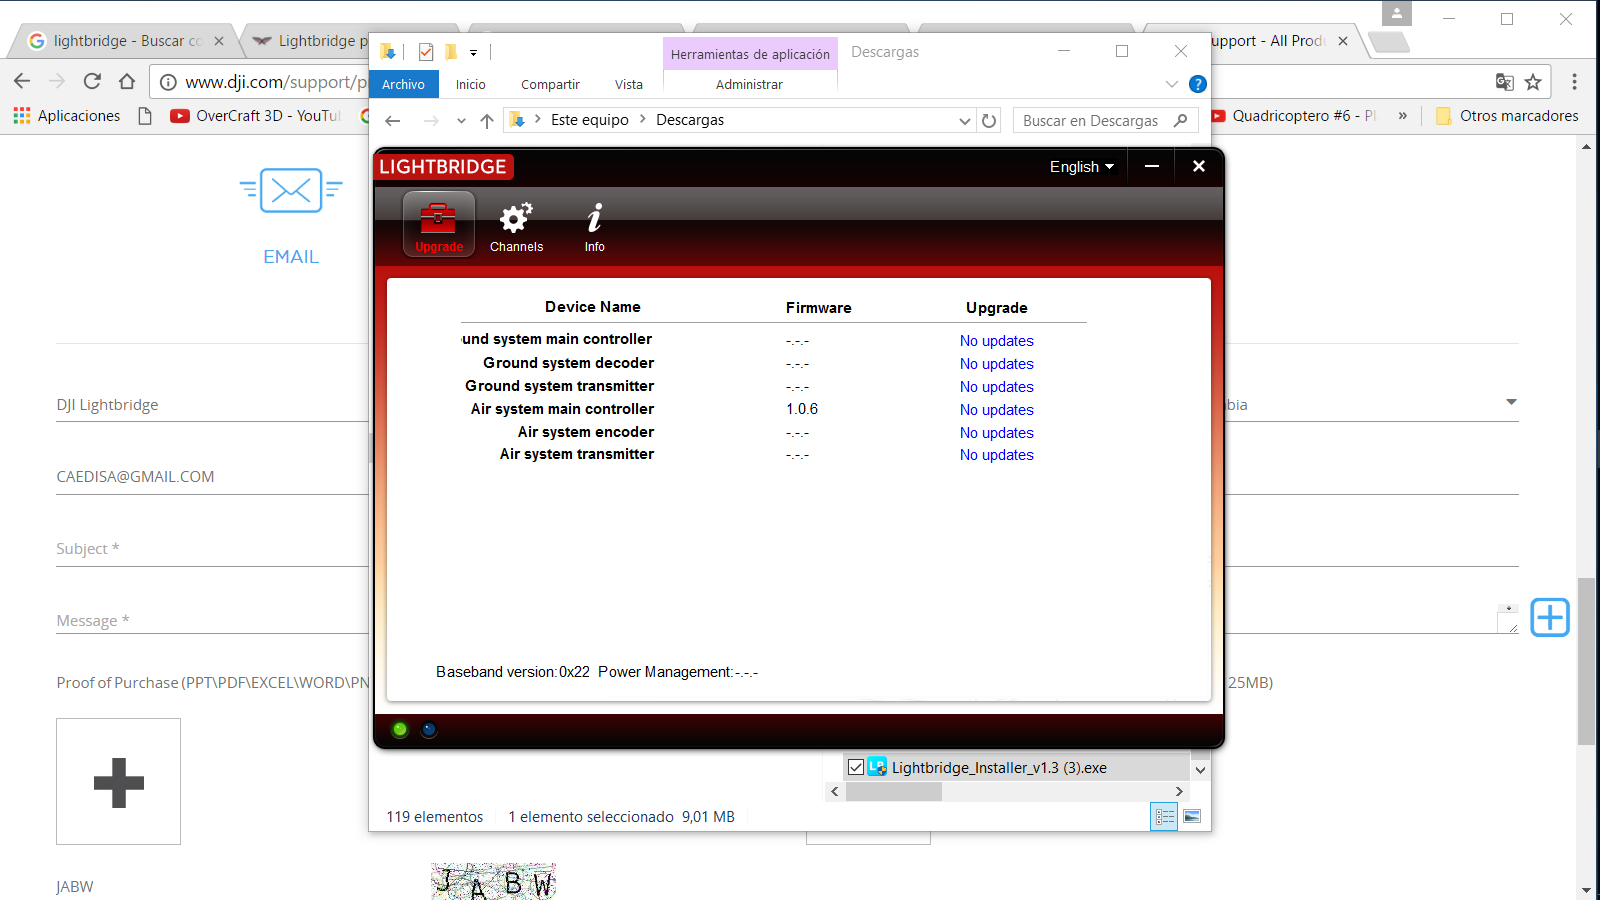Viewport: 1600px width, 900px height.
Task: Reload the DJI support page in Chrome
Action: pos(92,82)
